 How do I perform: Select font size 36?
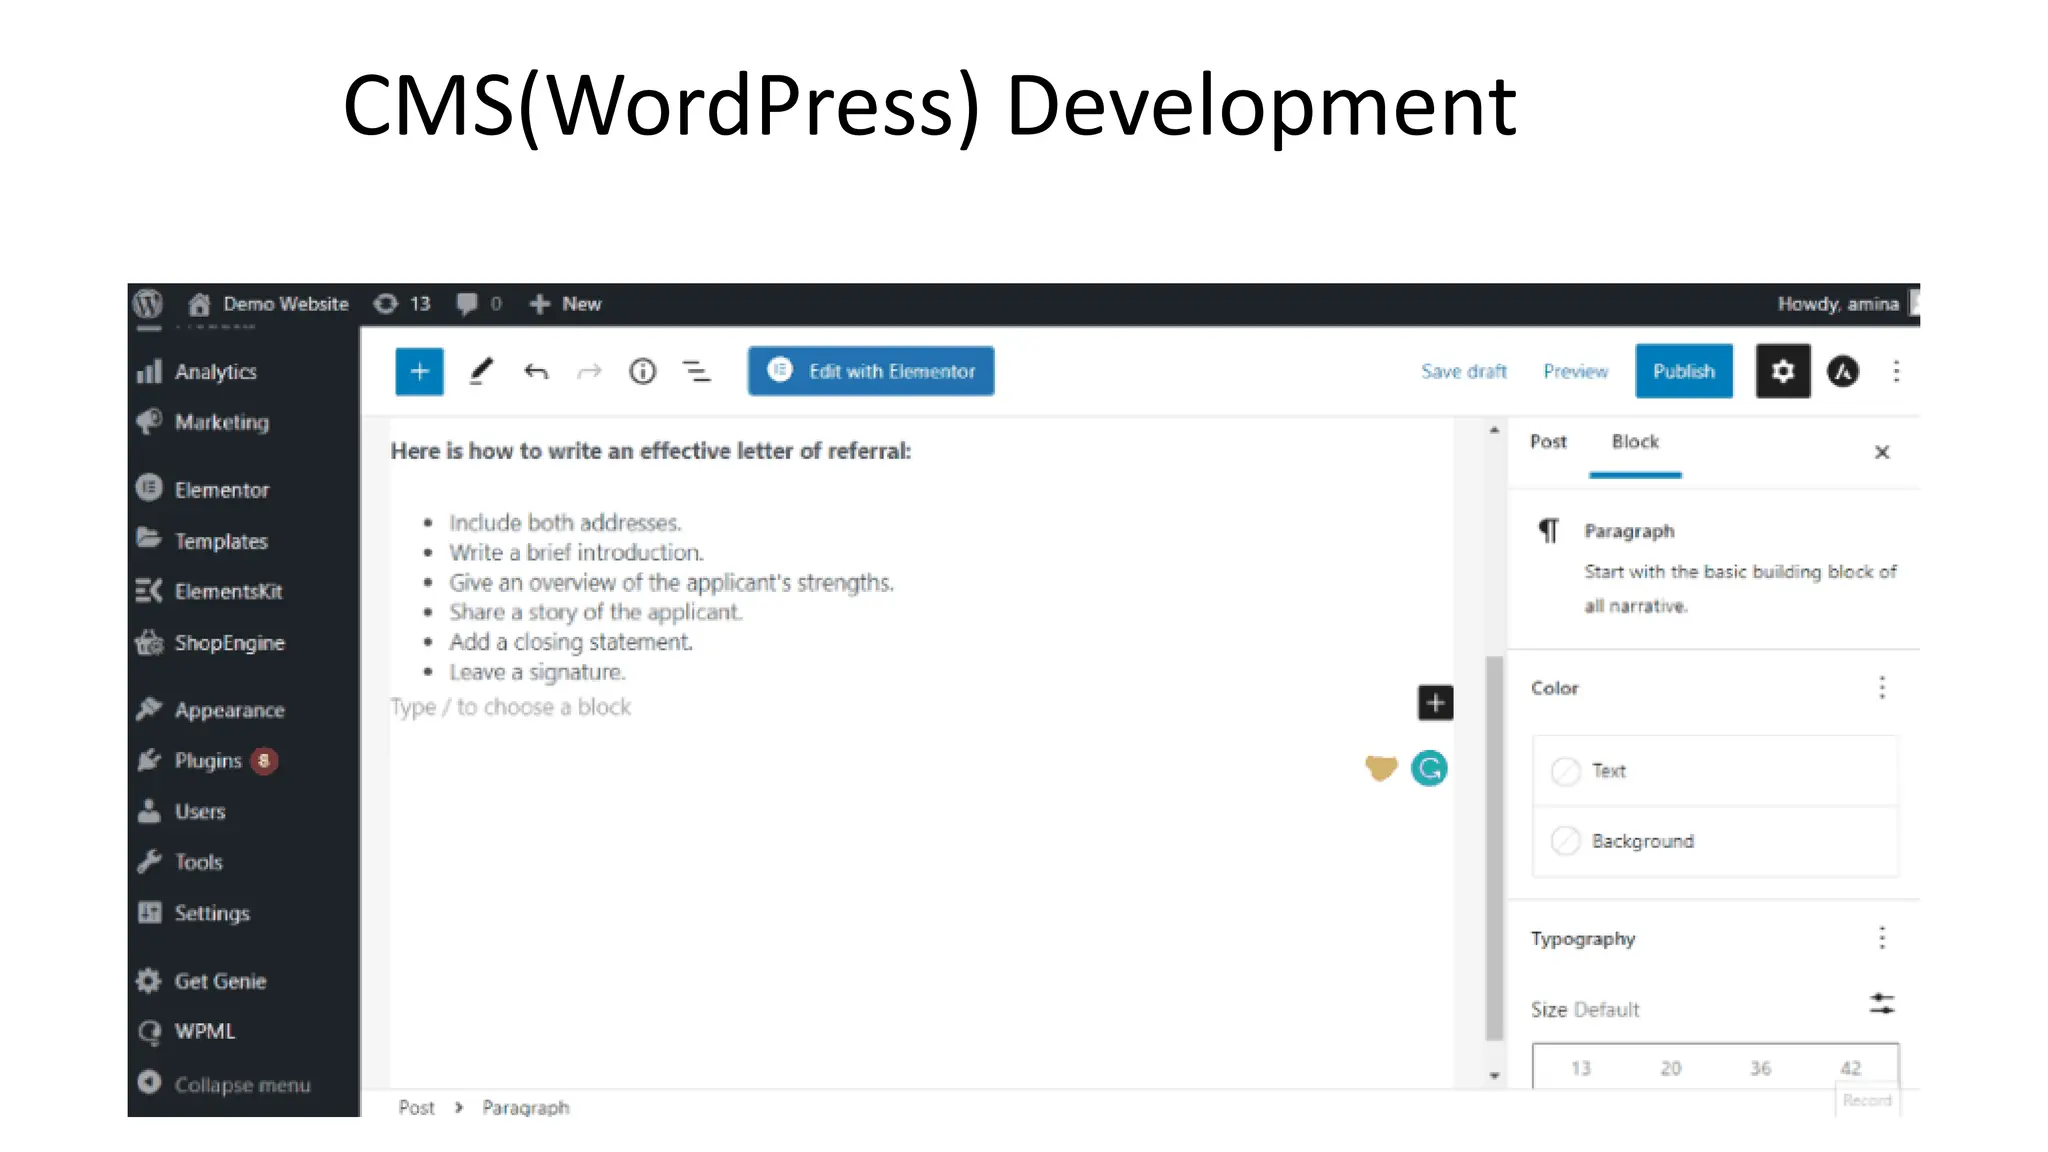[1760, 1068]
